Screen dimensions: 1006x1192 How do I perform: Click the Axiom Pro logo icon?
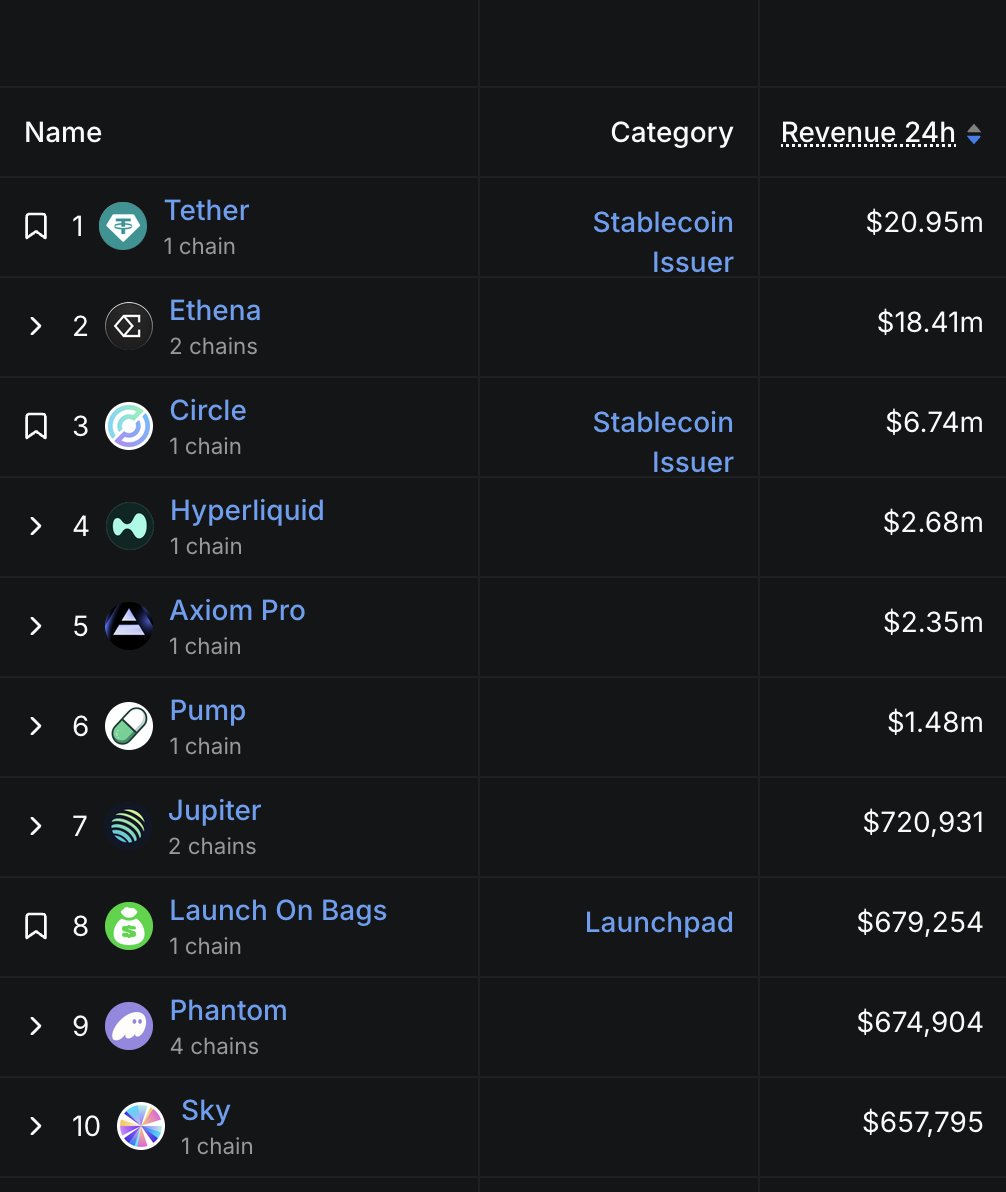coord(129,626)
